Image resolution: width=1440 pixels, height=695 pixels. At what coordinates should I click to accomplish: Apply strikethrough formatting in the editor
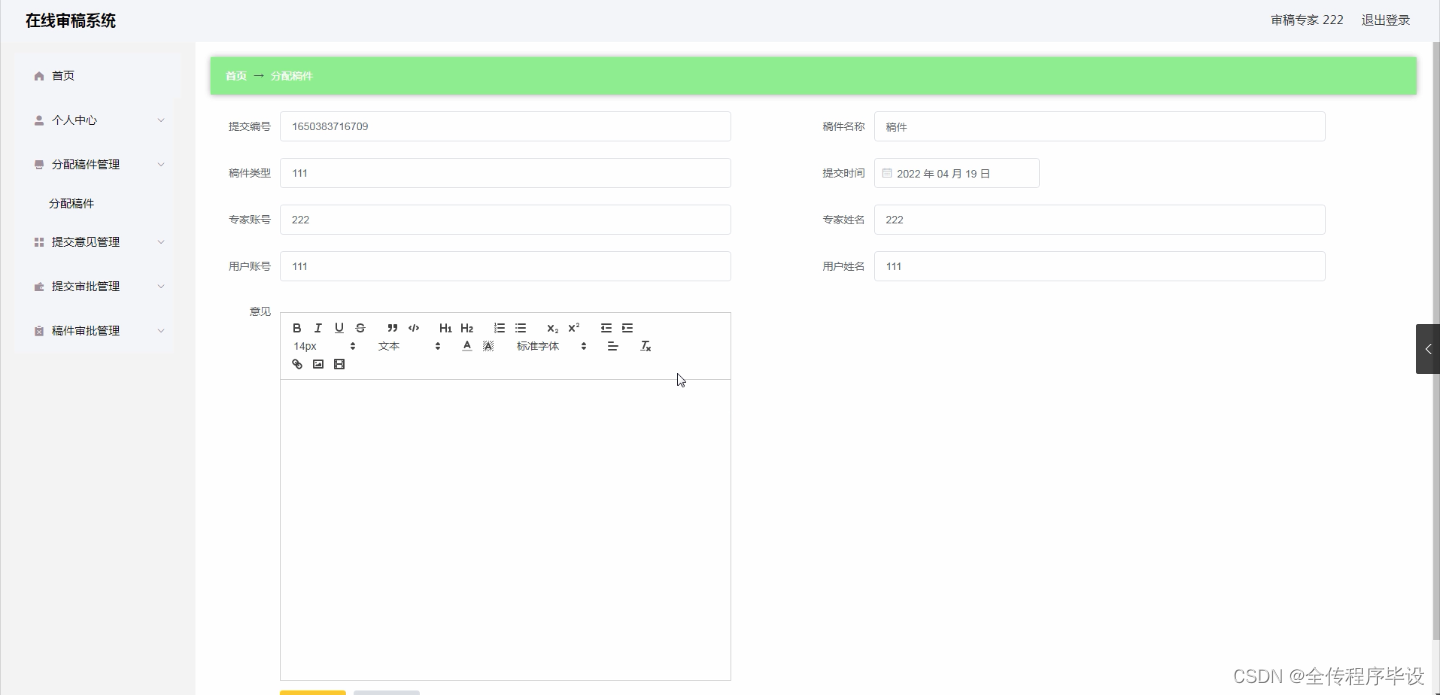coord(360,327)
